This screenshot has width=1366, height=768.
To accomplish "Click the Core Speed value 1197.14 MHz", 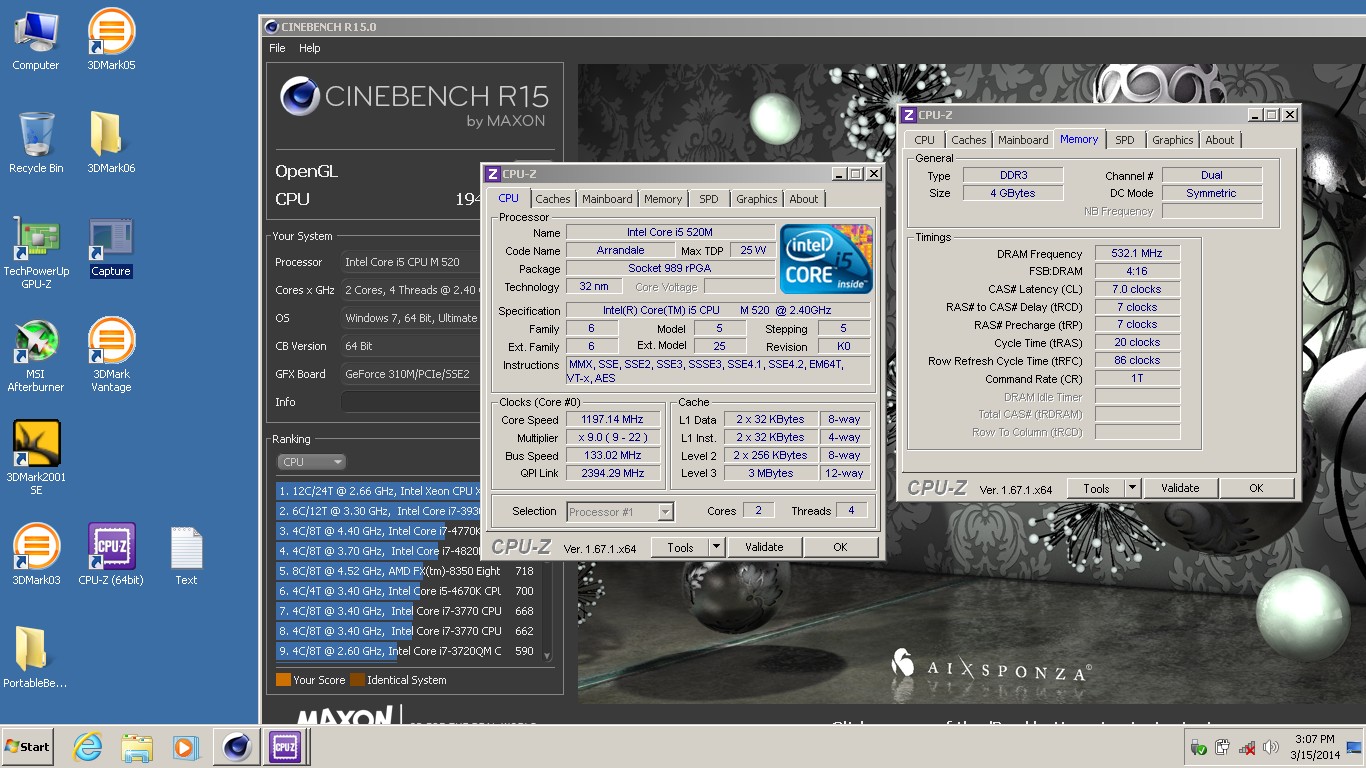I will [x=612, y=420].
